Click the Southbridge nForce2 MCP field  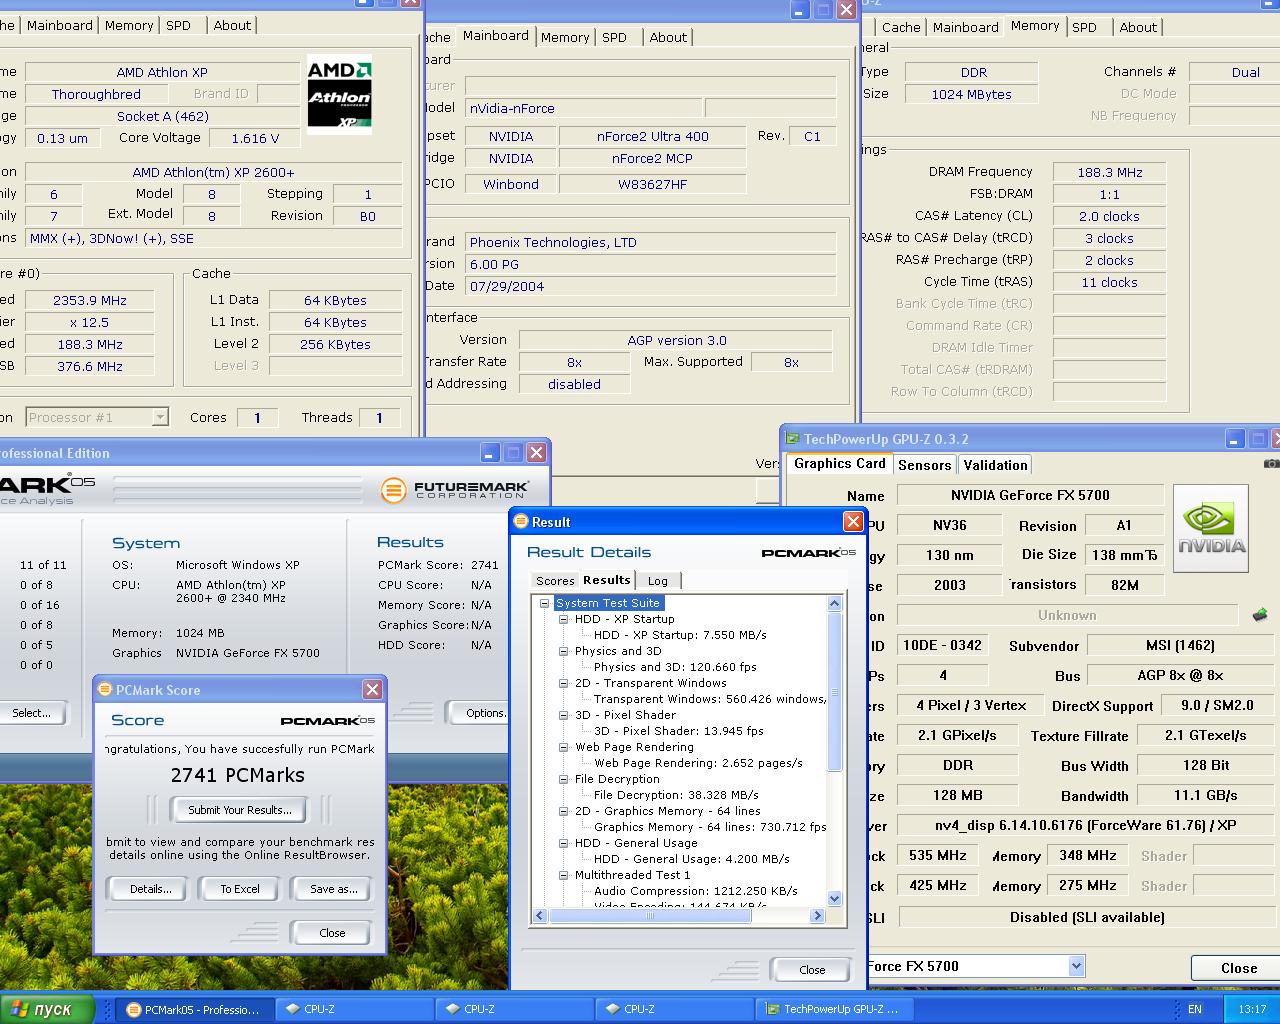652,158
